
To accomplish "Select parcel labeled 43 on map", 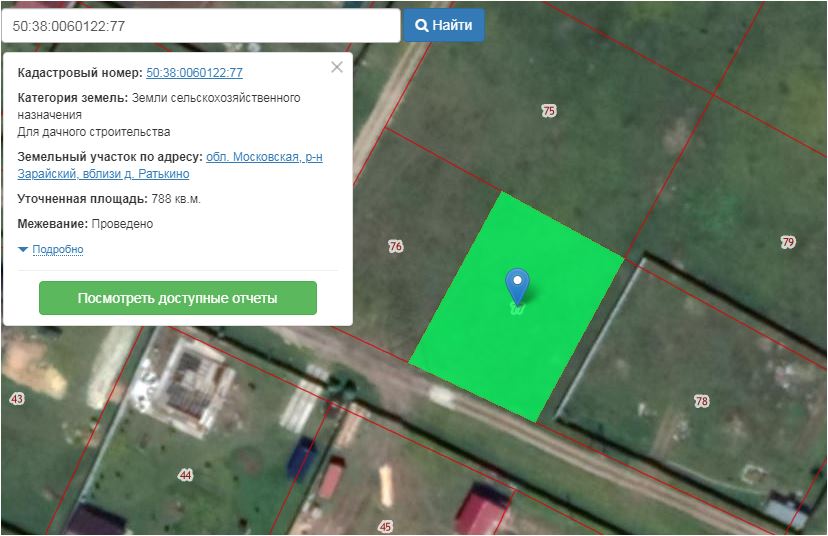I will pyautogui.click(x=17, y=399).
